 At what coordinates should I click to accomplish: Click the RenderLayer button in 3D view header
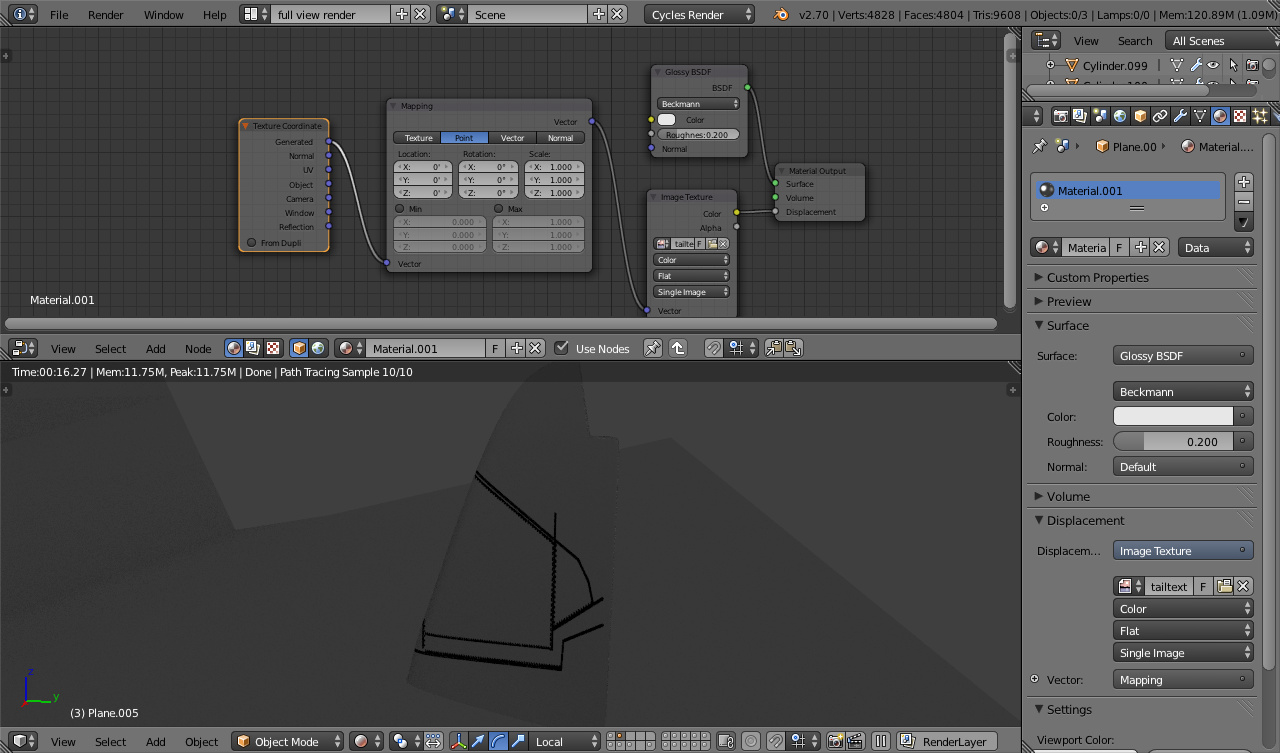point(955,741)
